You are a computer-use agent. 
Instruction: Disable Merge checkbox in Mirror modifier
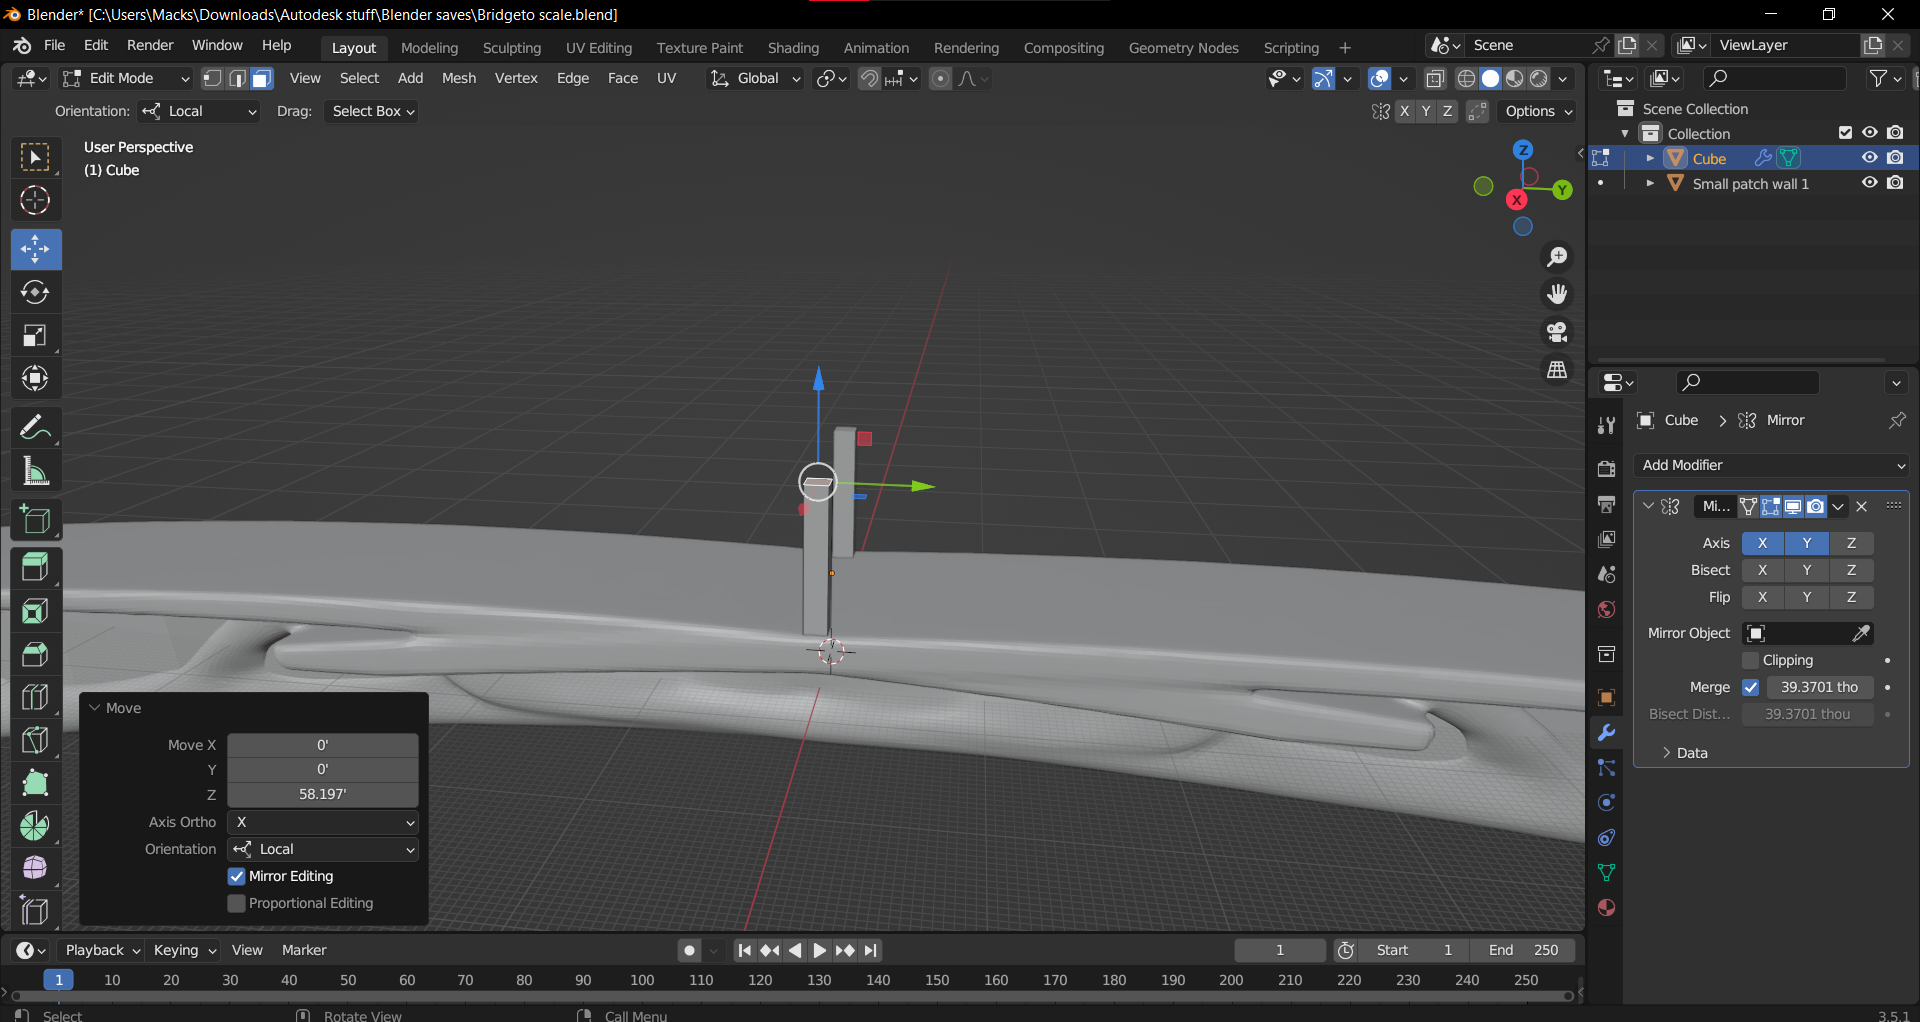click(x=1750, y=687)
